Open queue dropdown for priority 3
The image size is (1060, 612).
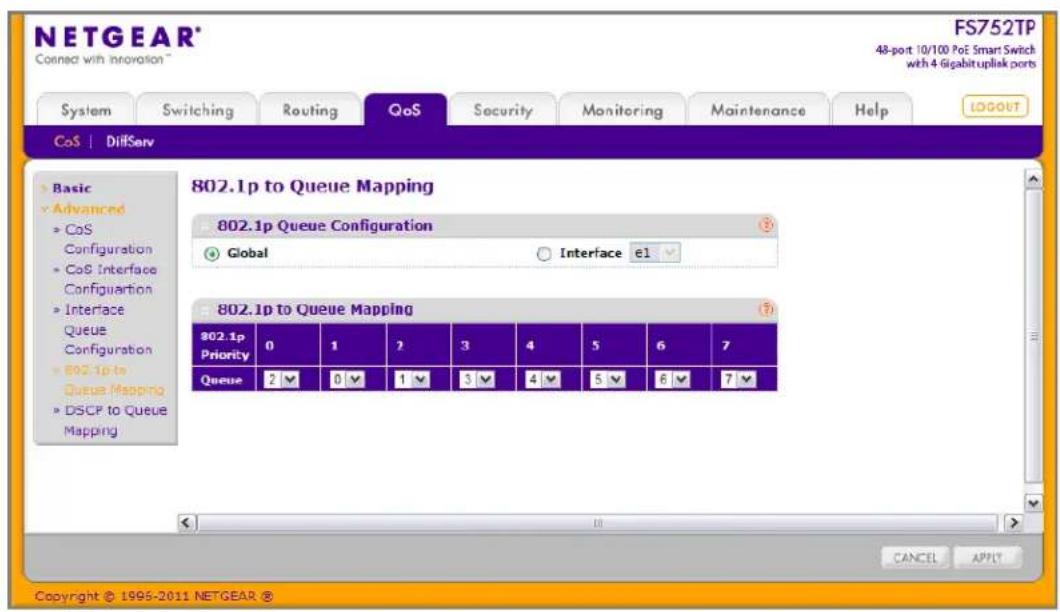[477, 379]
